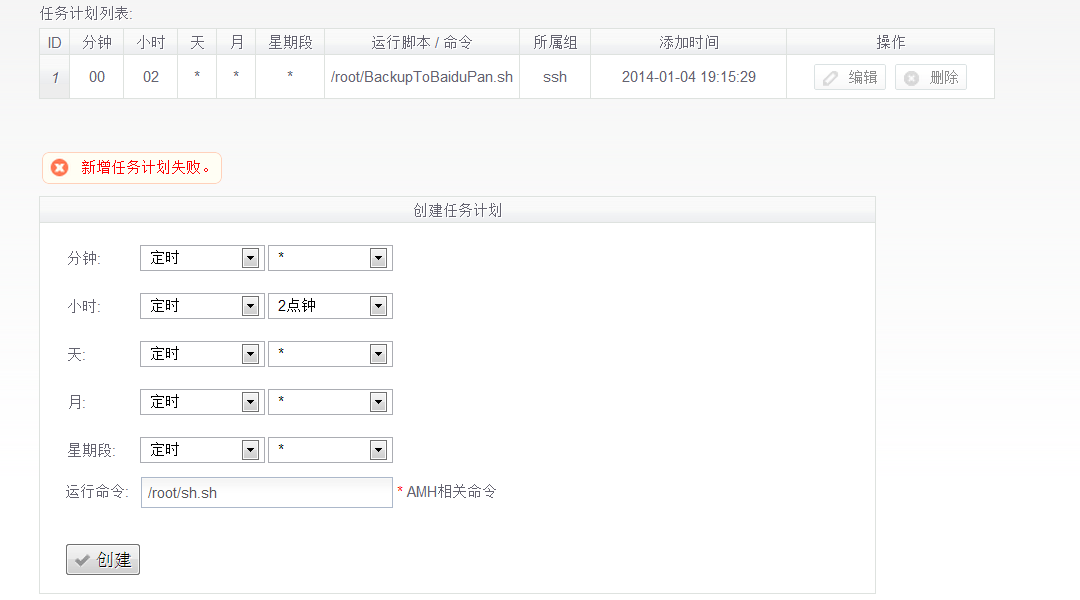Select row ID 1 in task list

tap(54, 77)
